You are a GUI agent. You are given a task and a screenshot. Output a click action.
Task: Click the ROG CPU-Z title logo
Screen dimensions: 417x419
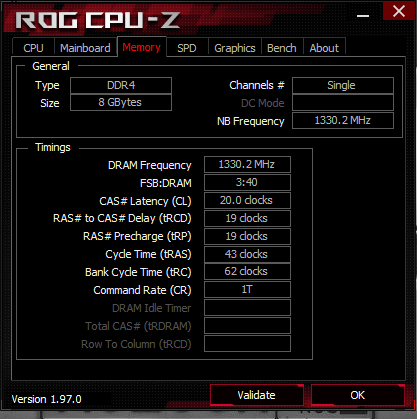98,20
